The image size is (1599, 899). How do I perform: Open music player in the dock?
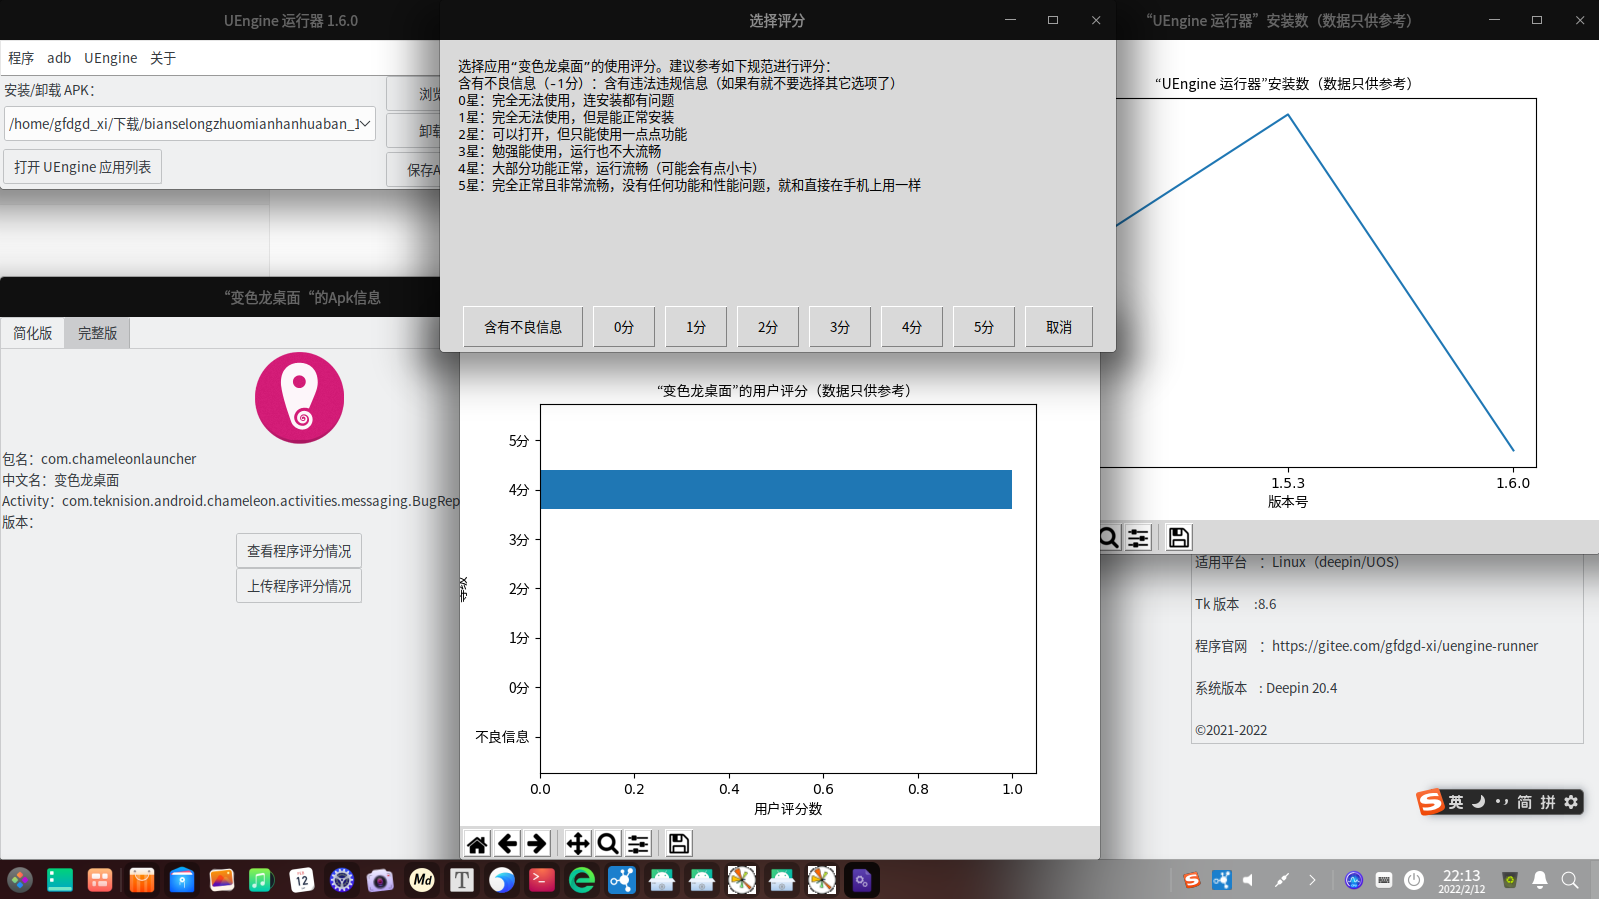click(261, 880)
